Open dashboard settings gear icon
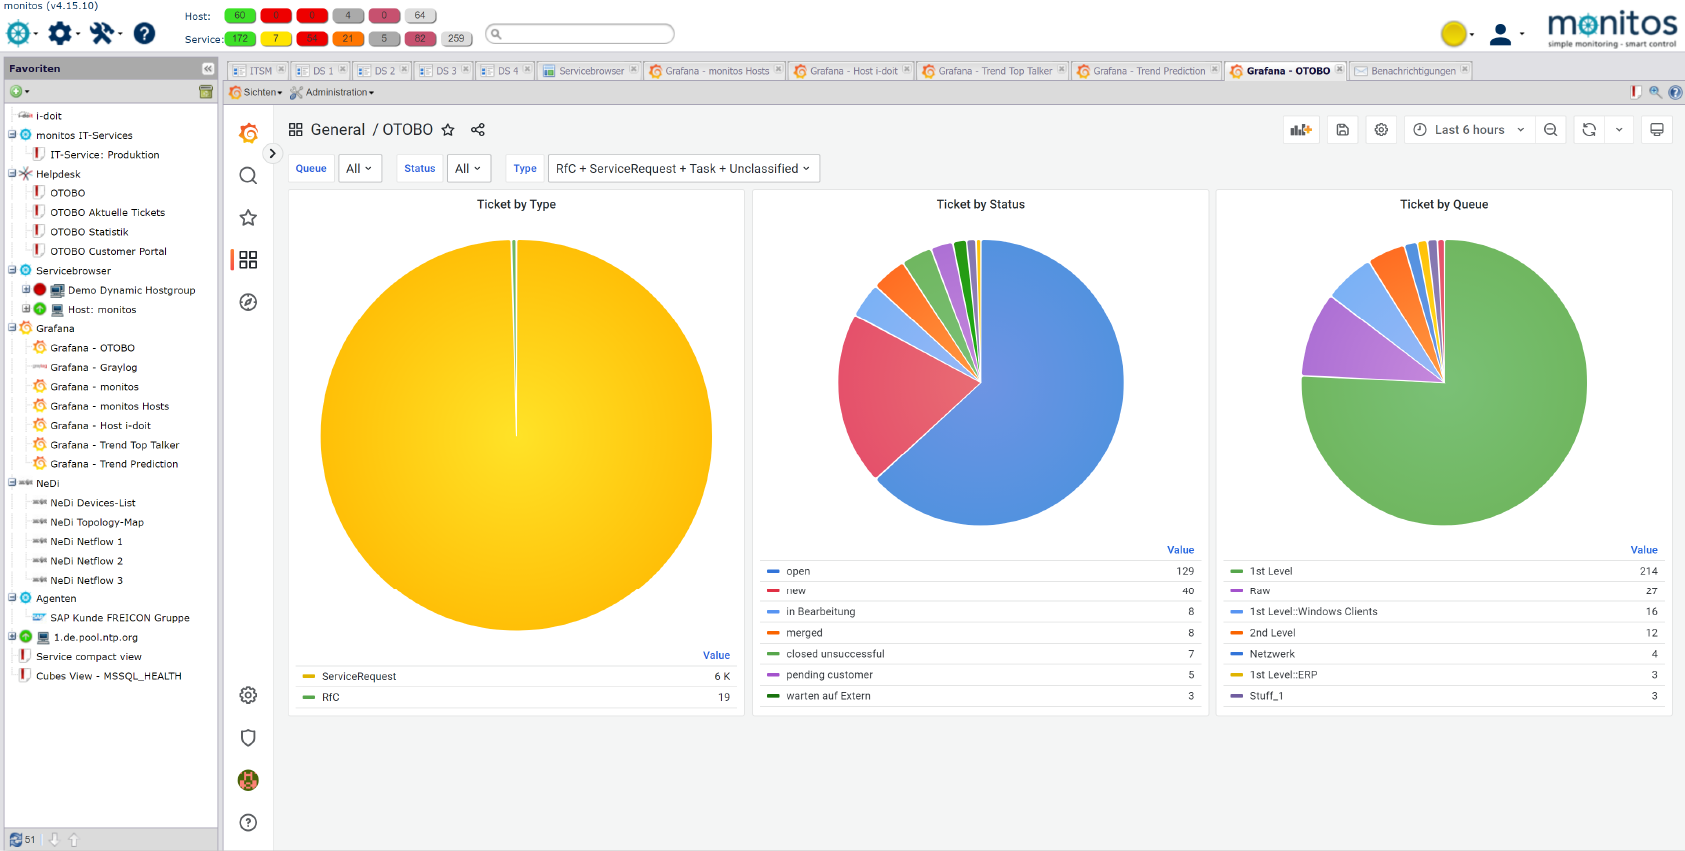 (x=1381, y=130)
